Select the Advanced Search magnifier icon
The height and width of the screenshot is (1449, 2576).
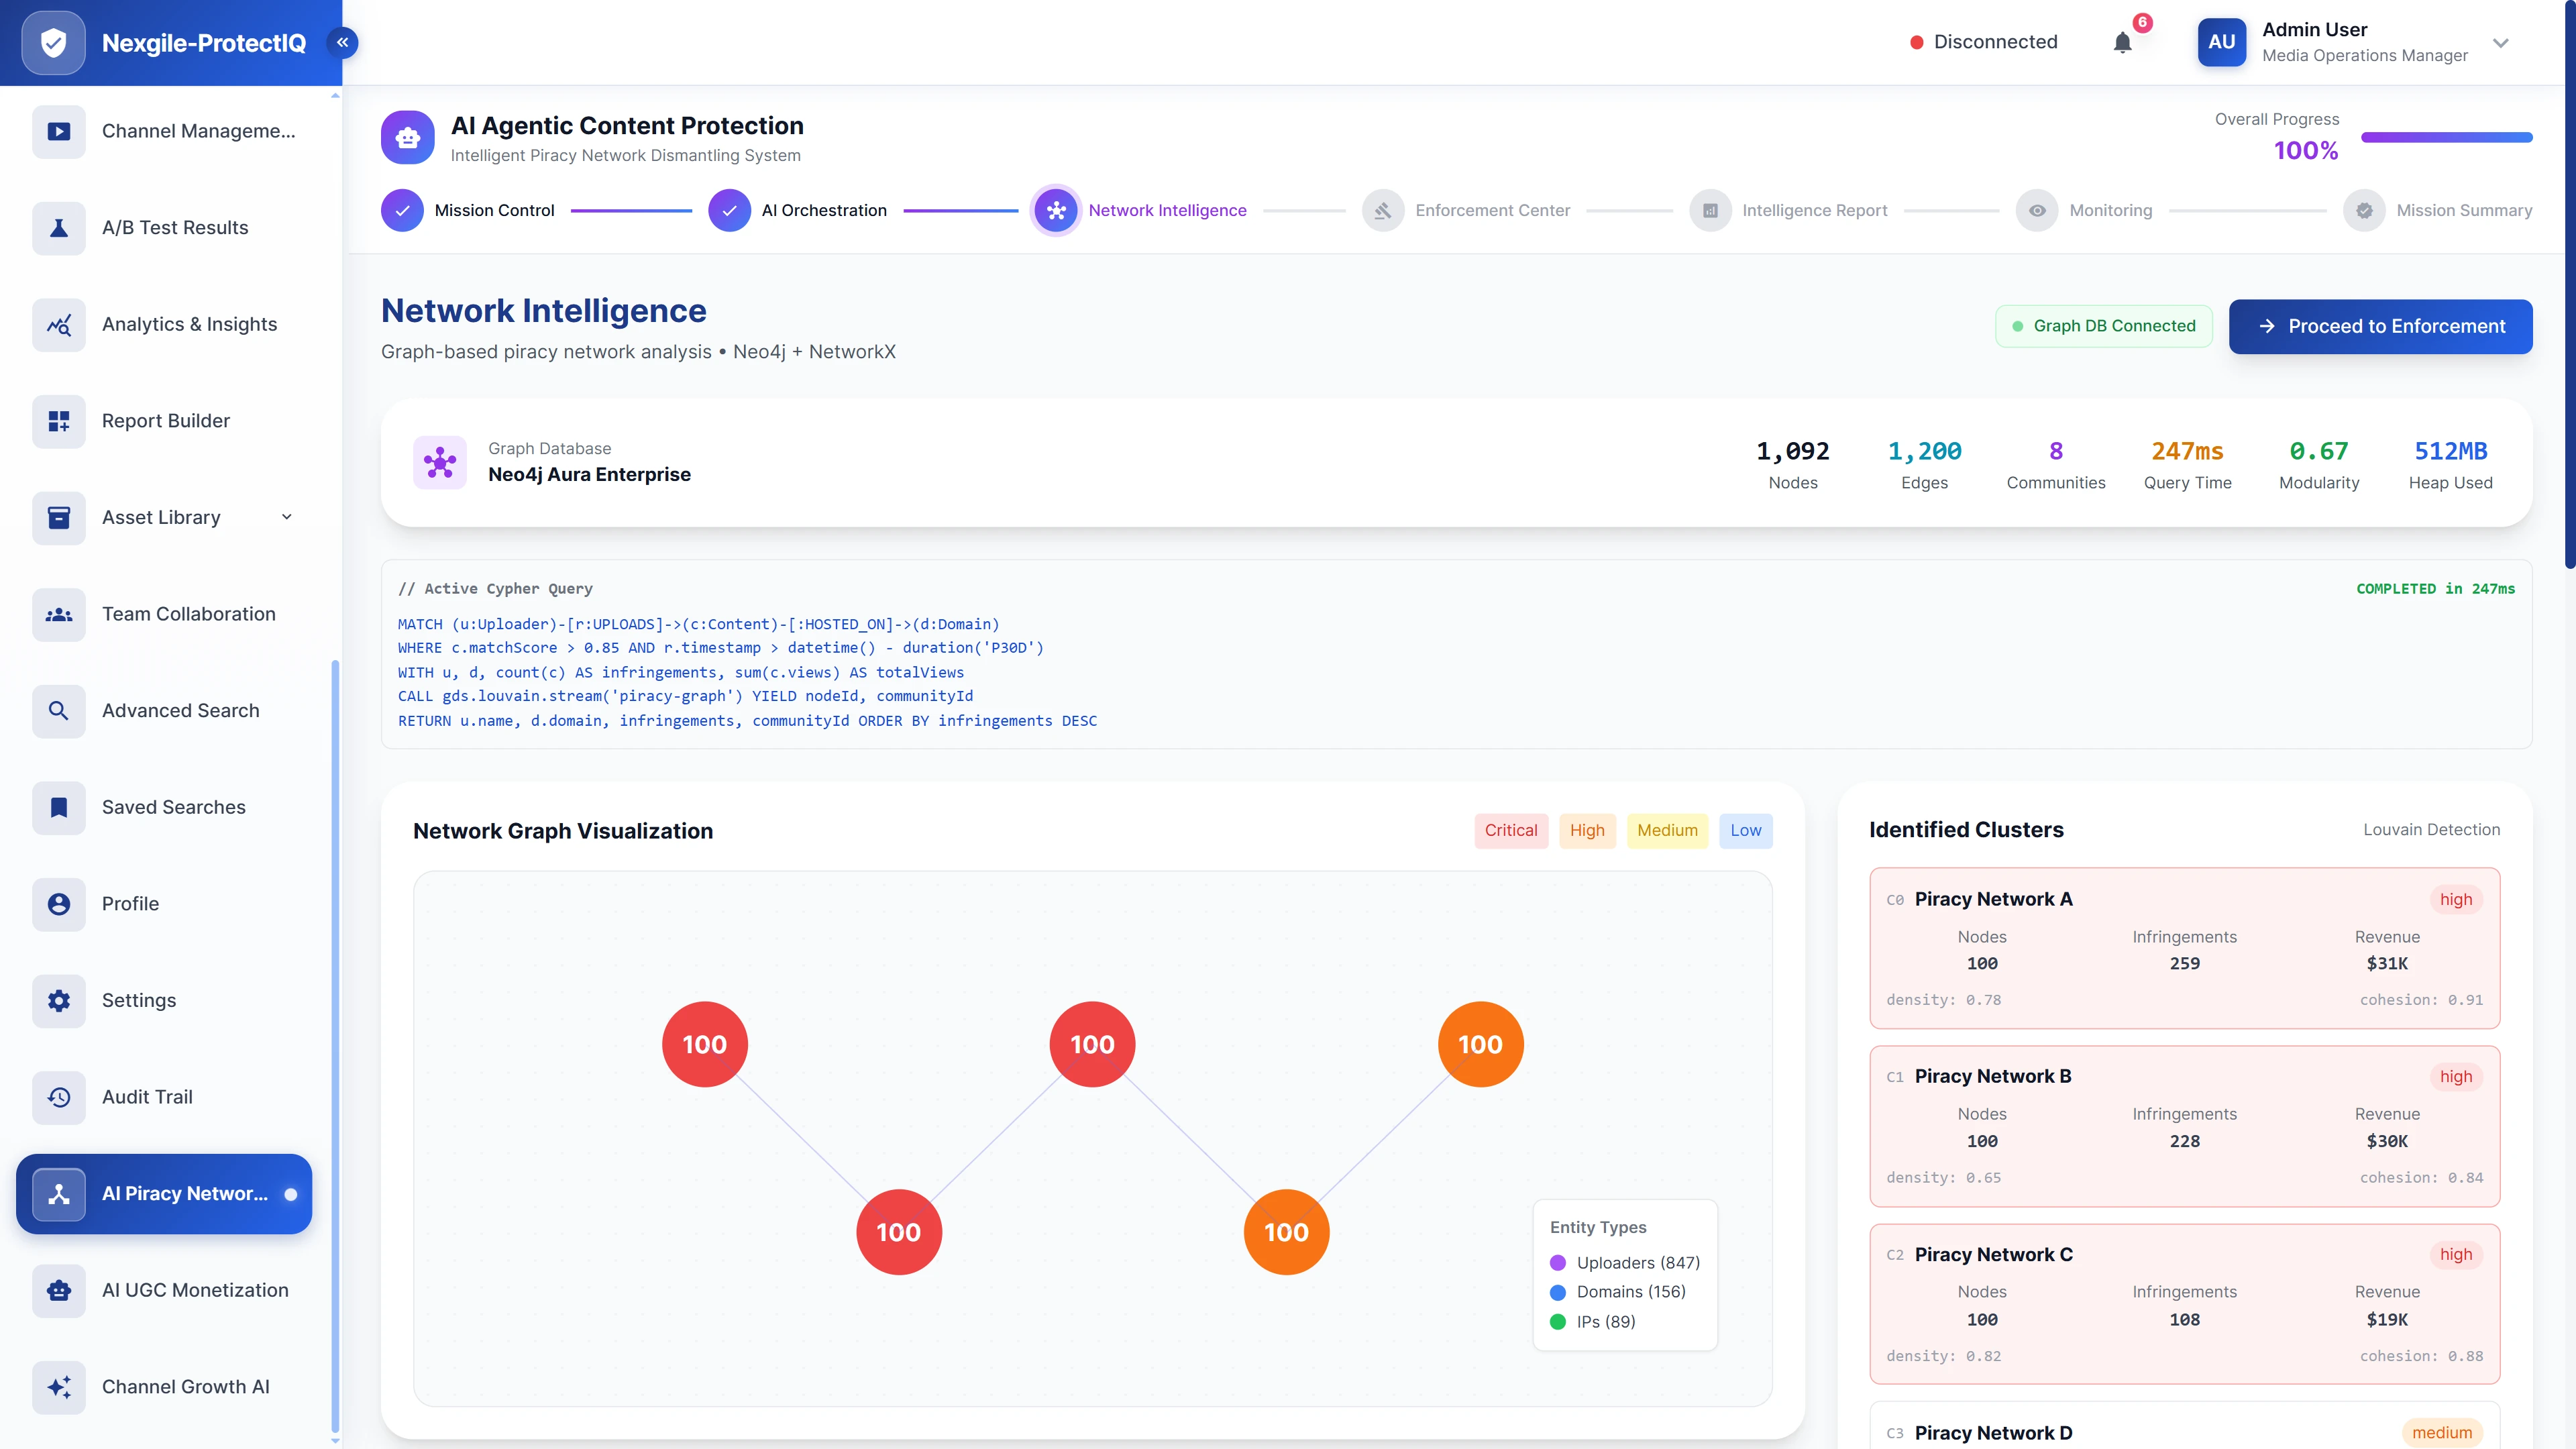tap(58, 711)
